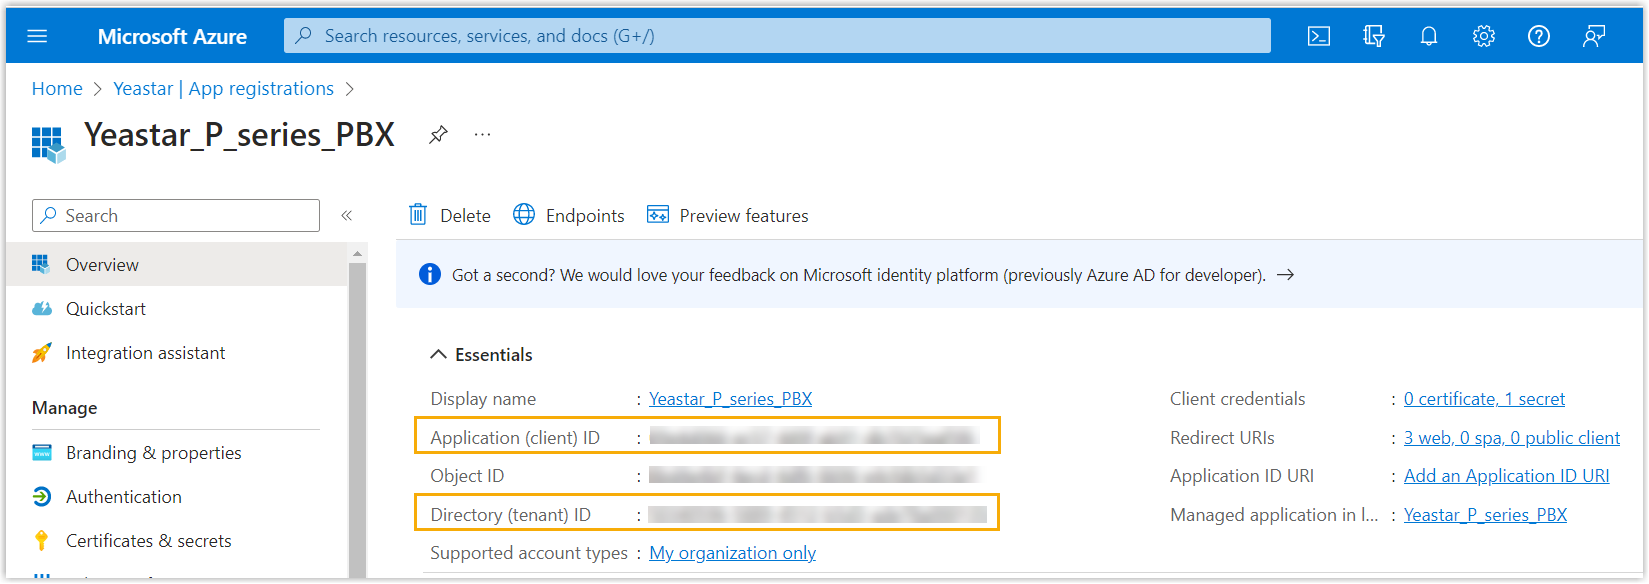Click the '0 certificate, 1 secret' link
Viewport: 1649px width, 584px height.
pos(1484,399)
